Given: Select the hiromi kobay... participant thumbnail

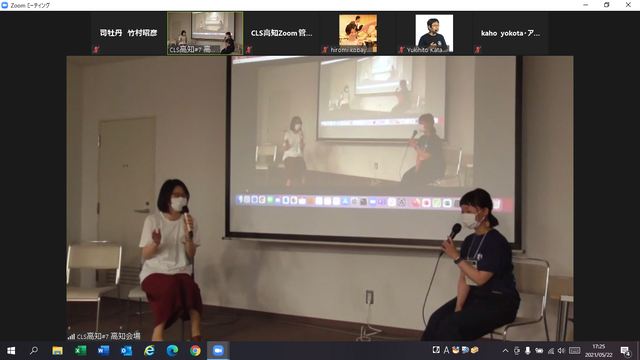Looking at the screenshot, I should pyautogui.click(x=358, y=33).
